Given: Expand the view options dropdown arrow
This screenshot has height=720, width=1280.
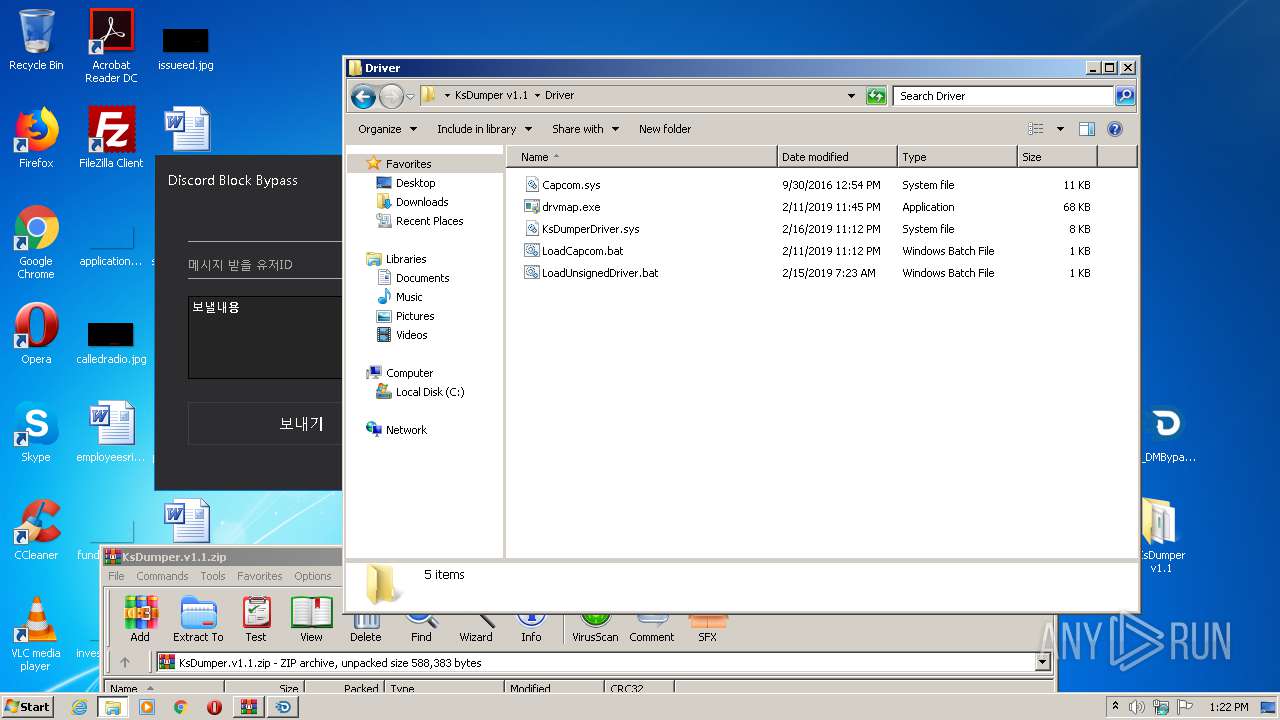Looking at the screenshot, I should (x=1060, y=129).
